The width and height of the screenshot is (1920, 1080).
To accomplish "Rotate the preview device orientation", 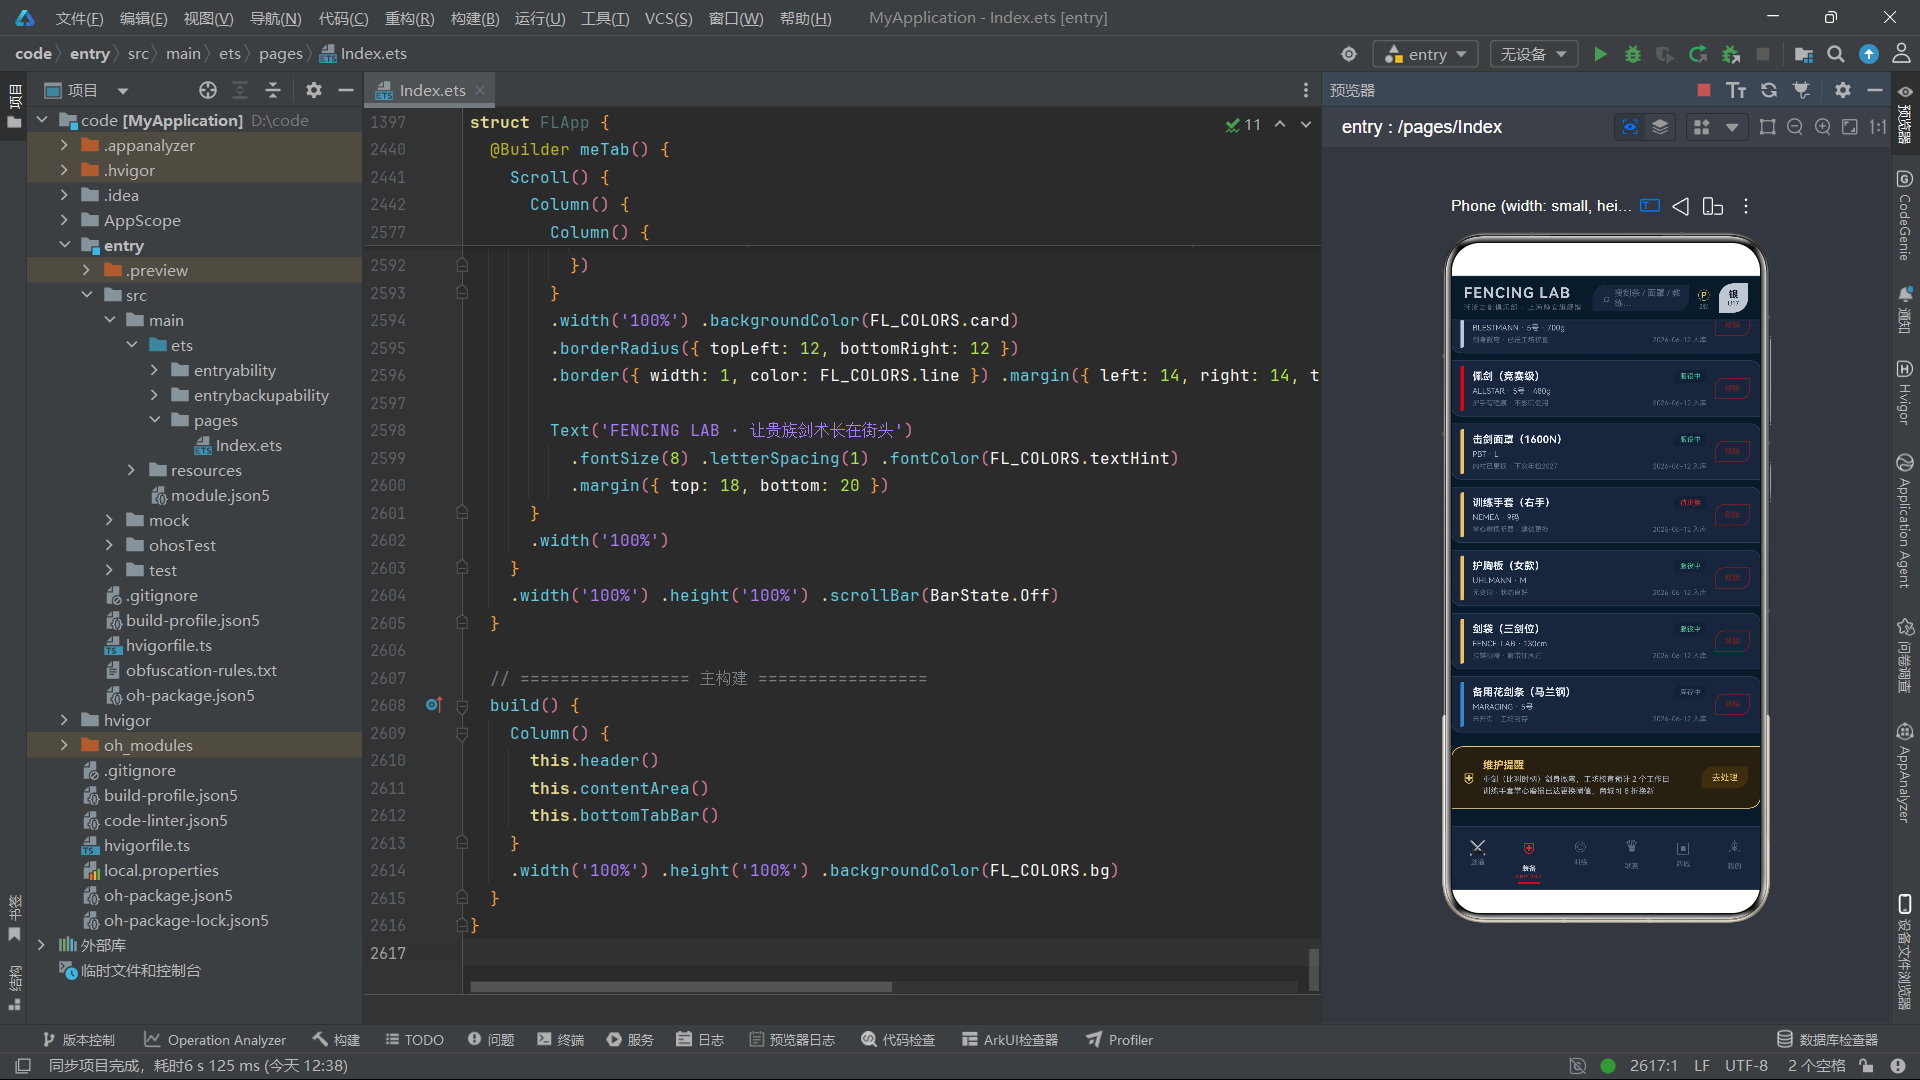I will 1713,206.
